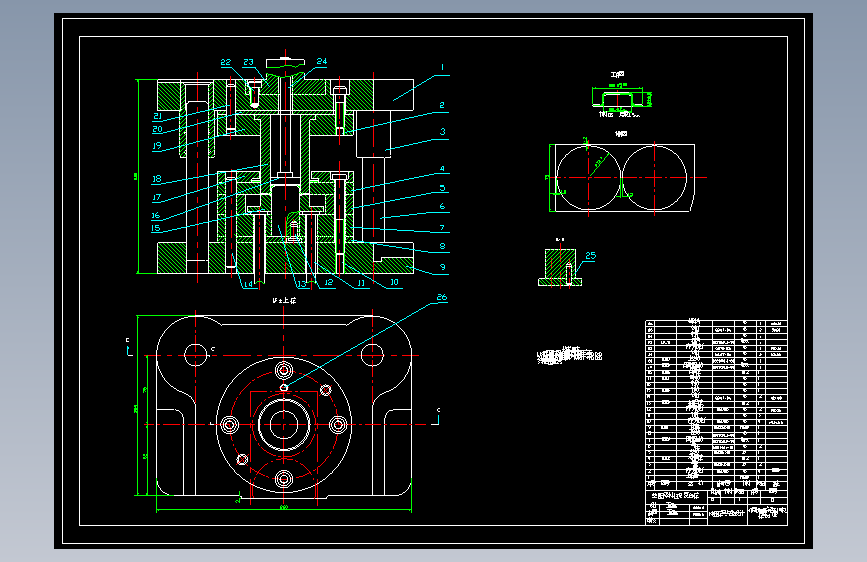The height and width of the screenshot is (562, 867).
Task: Pick callout 15 on the left side
Action: click(156, 228)
